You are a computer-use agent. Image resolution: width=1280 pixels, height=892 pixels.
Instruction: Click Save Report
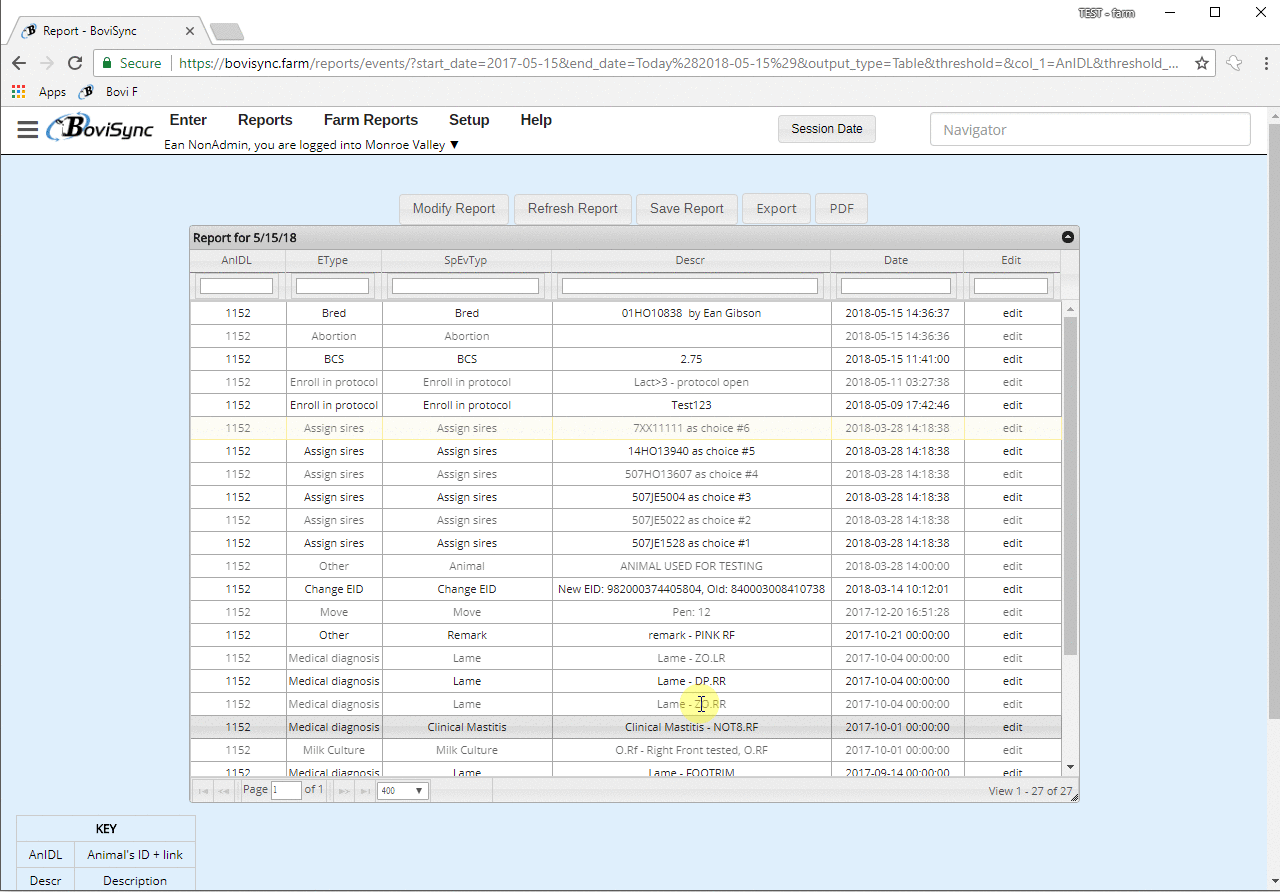pyautogui.click(x=687, y=209)
